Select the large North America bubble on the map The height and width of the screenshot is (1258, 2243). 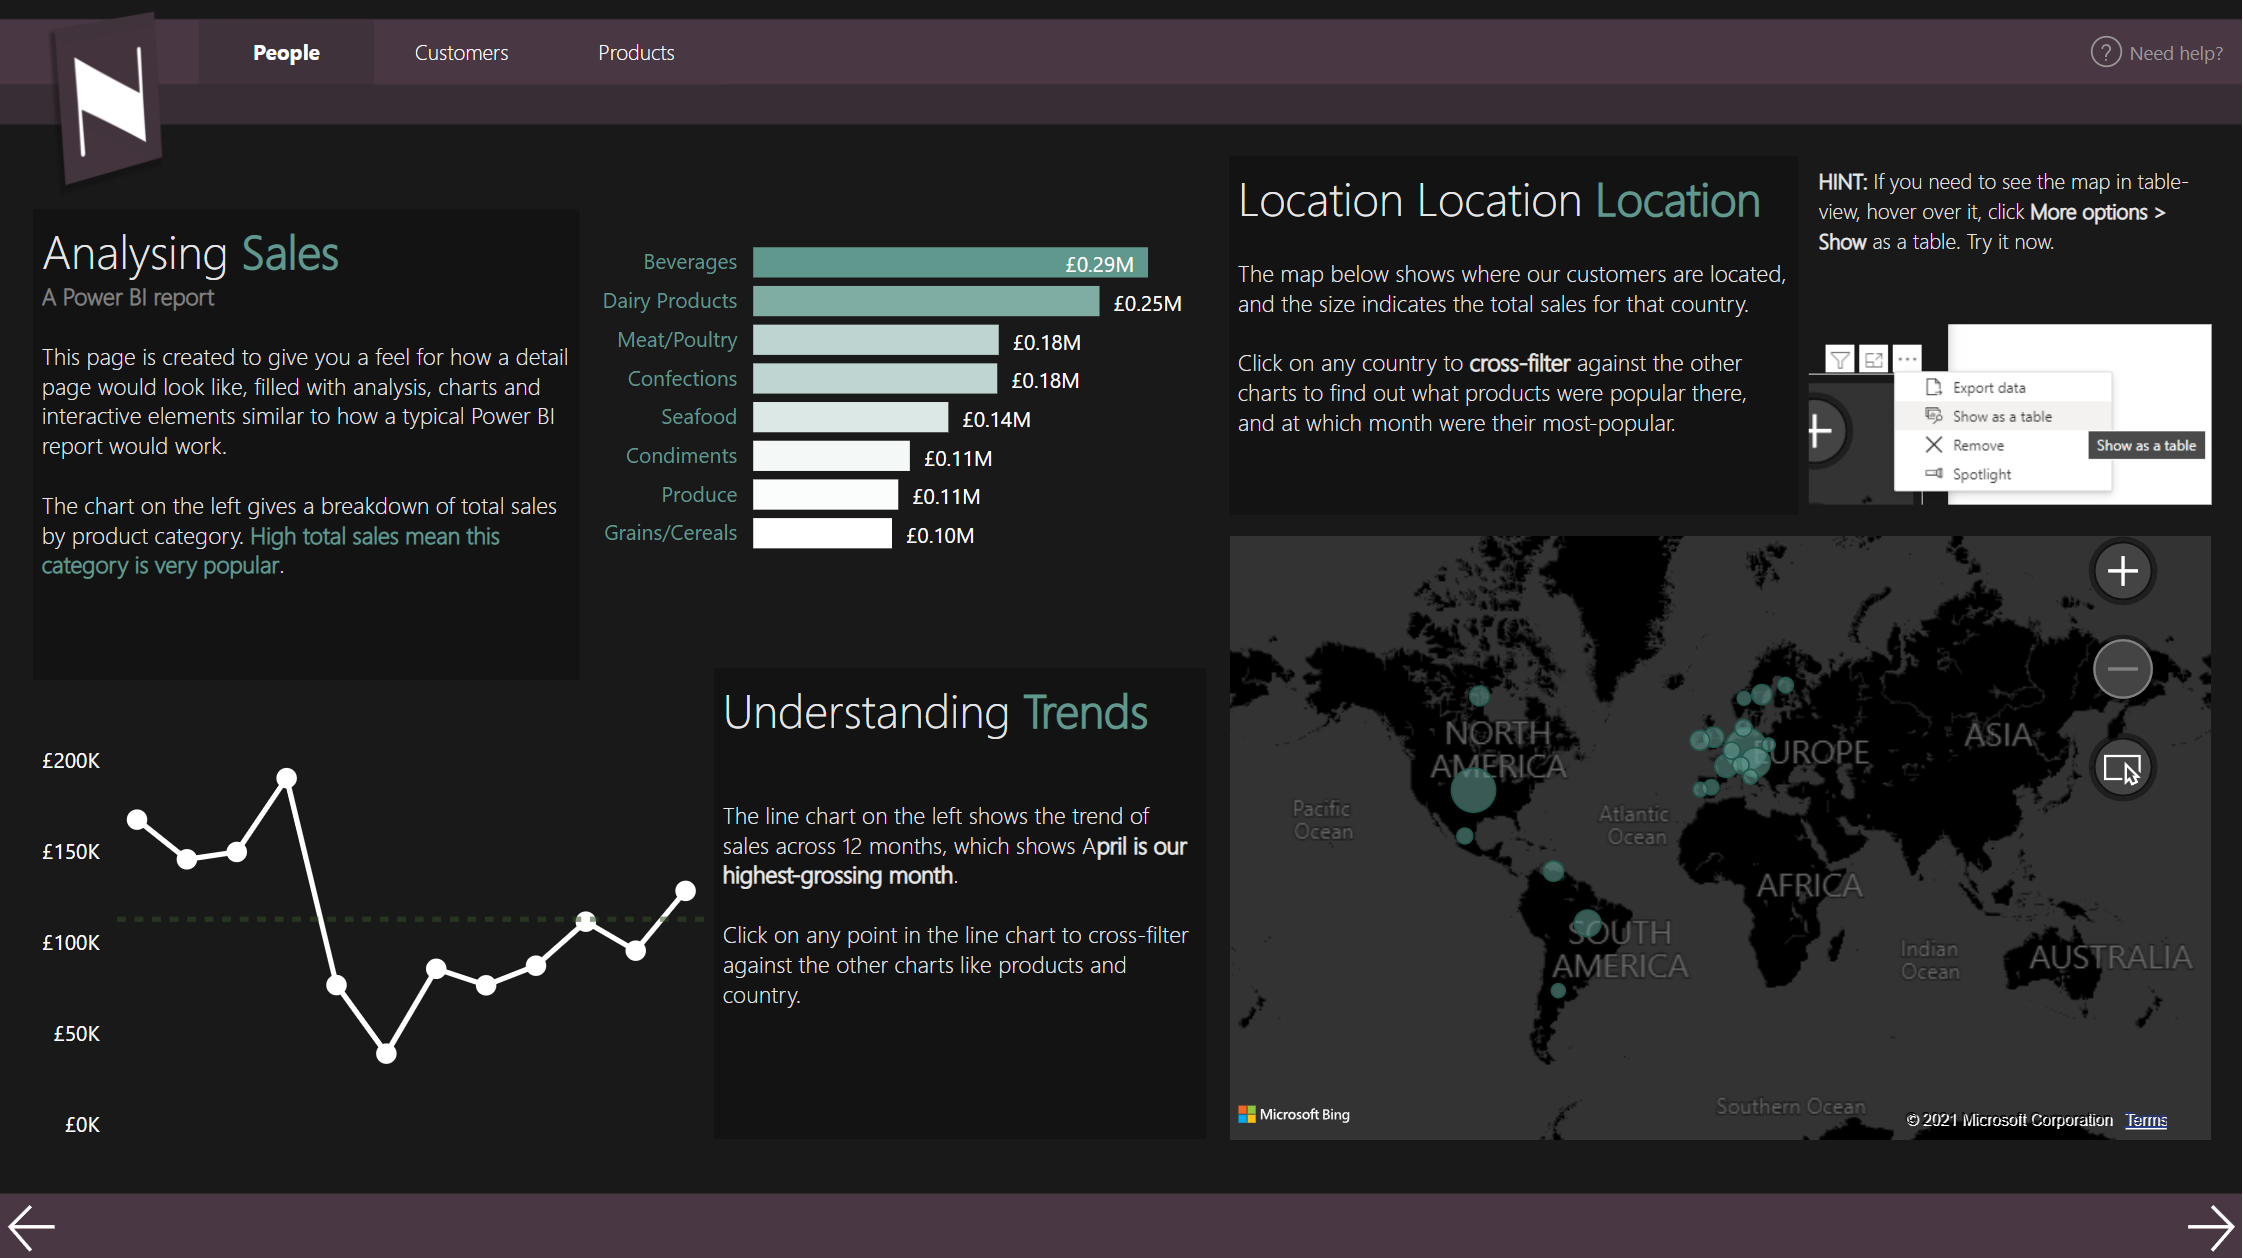1472,789
